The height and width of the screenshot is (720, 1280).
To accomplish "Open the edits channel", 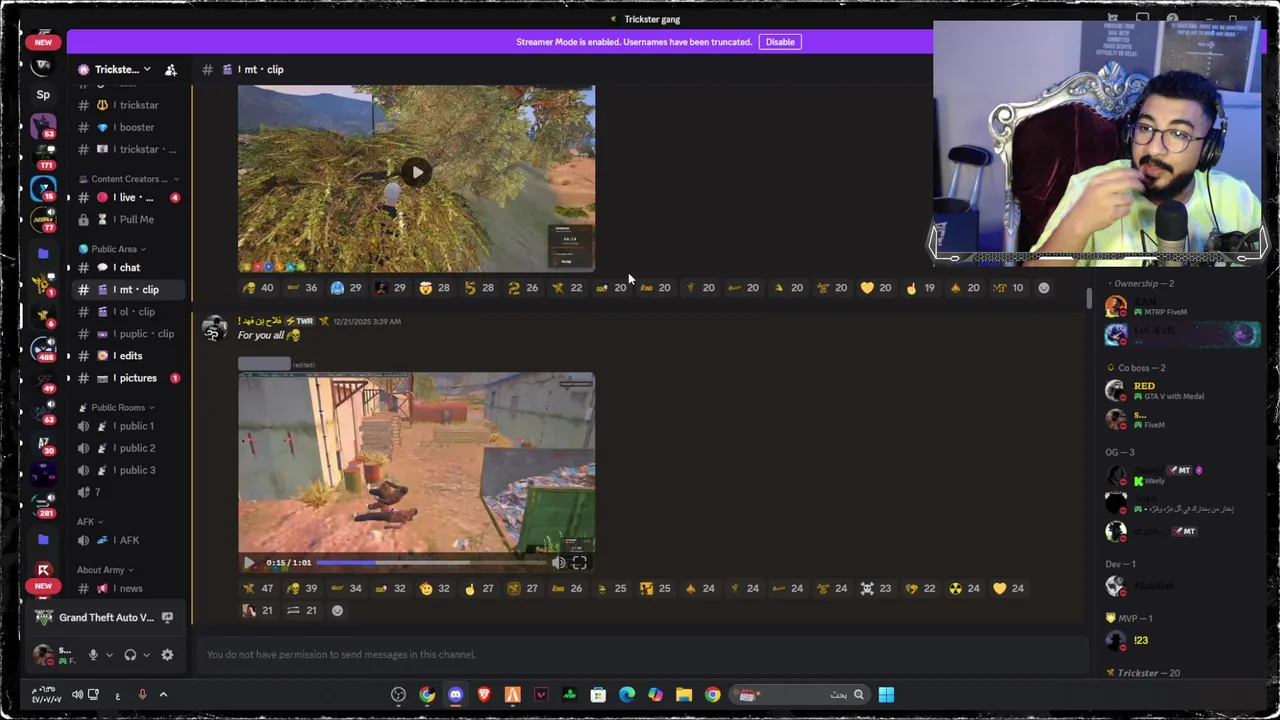I will coord(130,355).
